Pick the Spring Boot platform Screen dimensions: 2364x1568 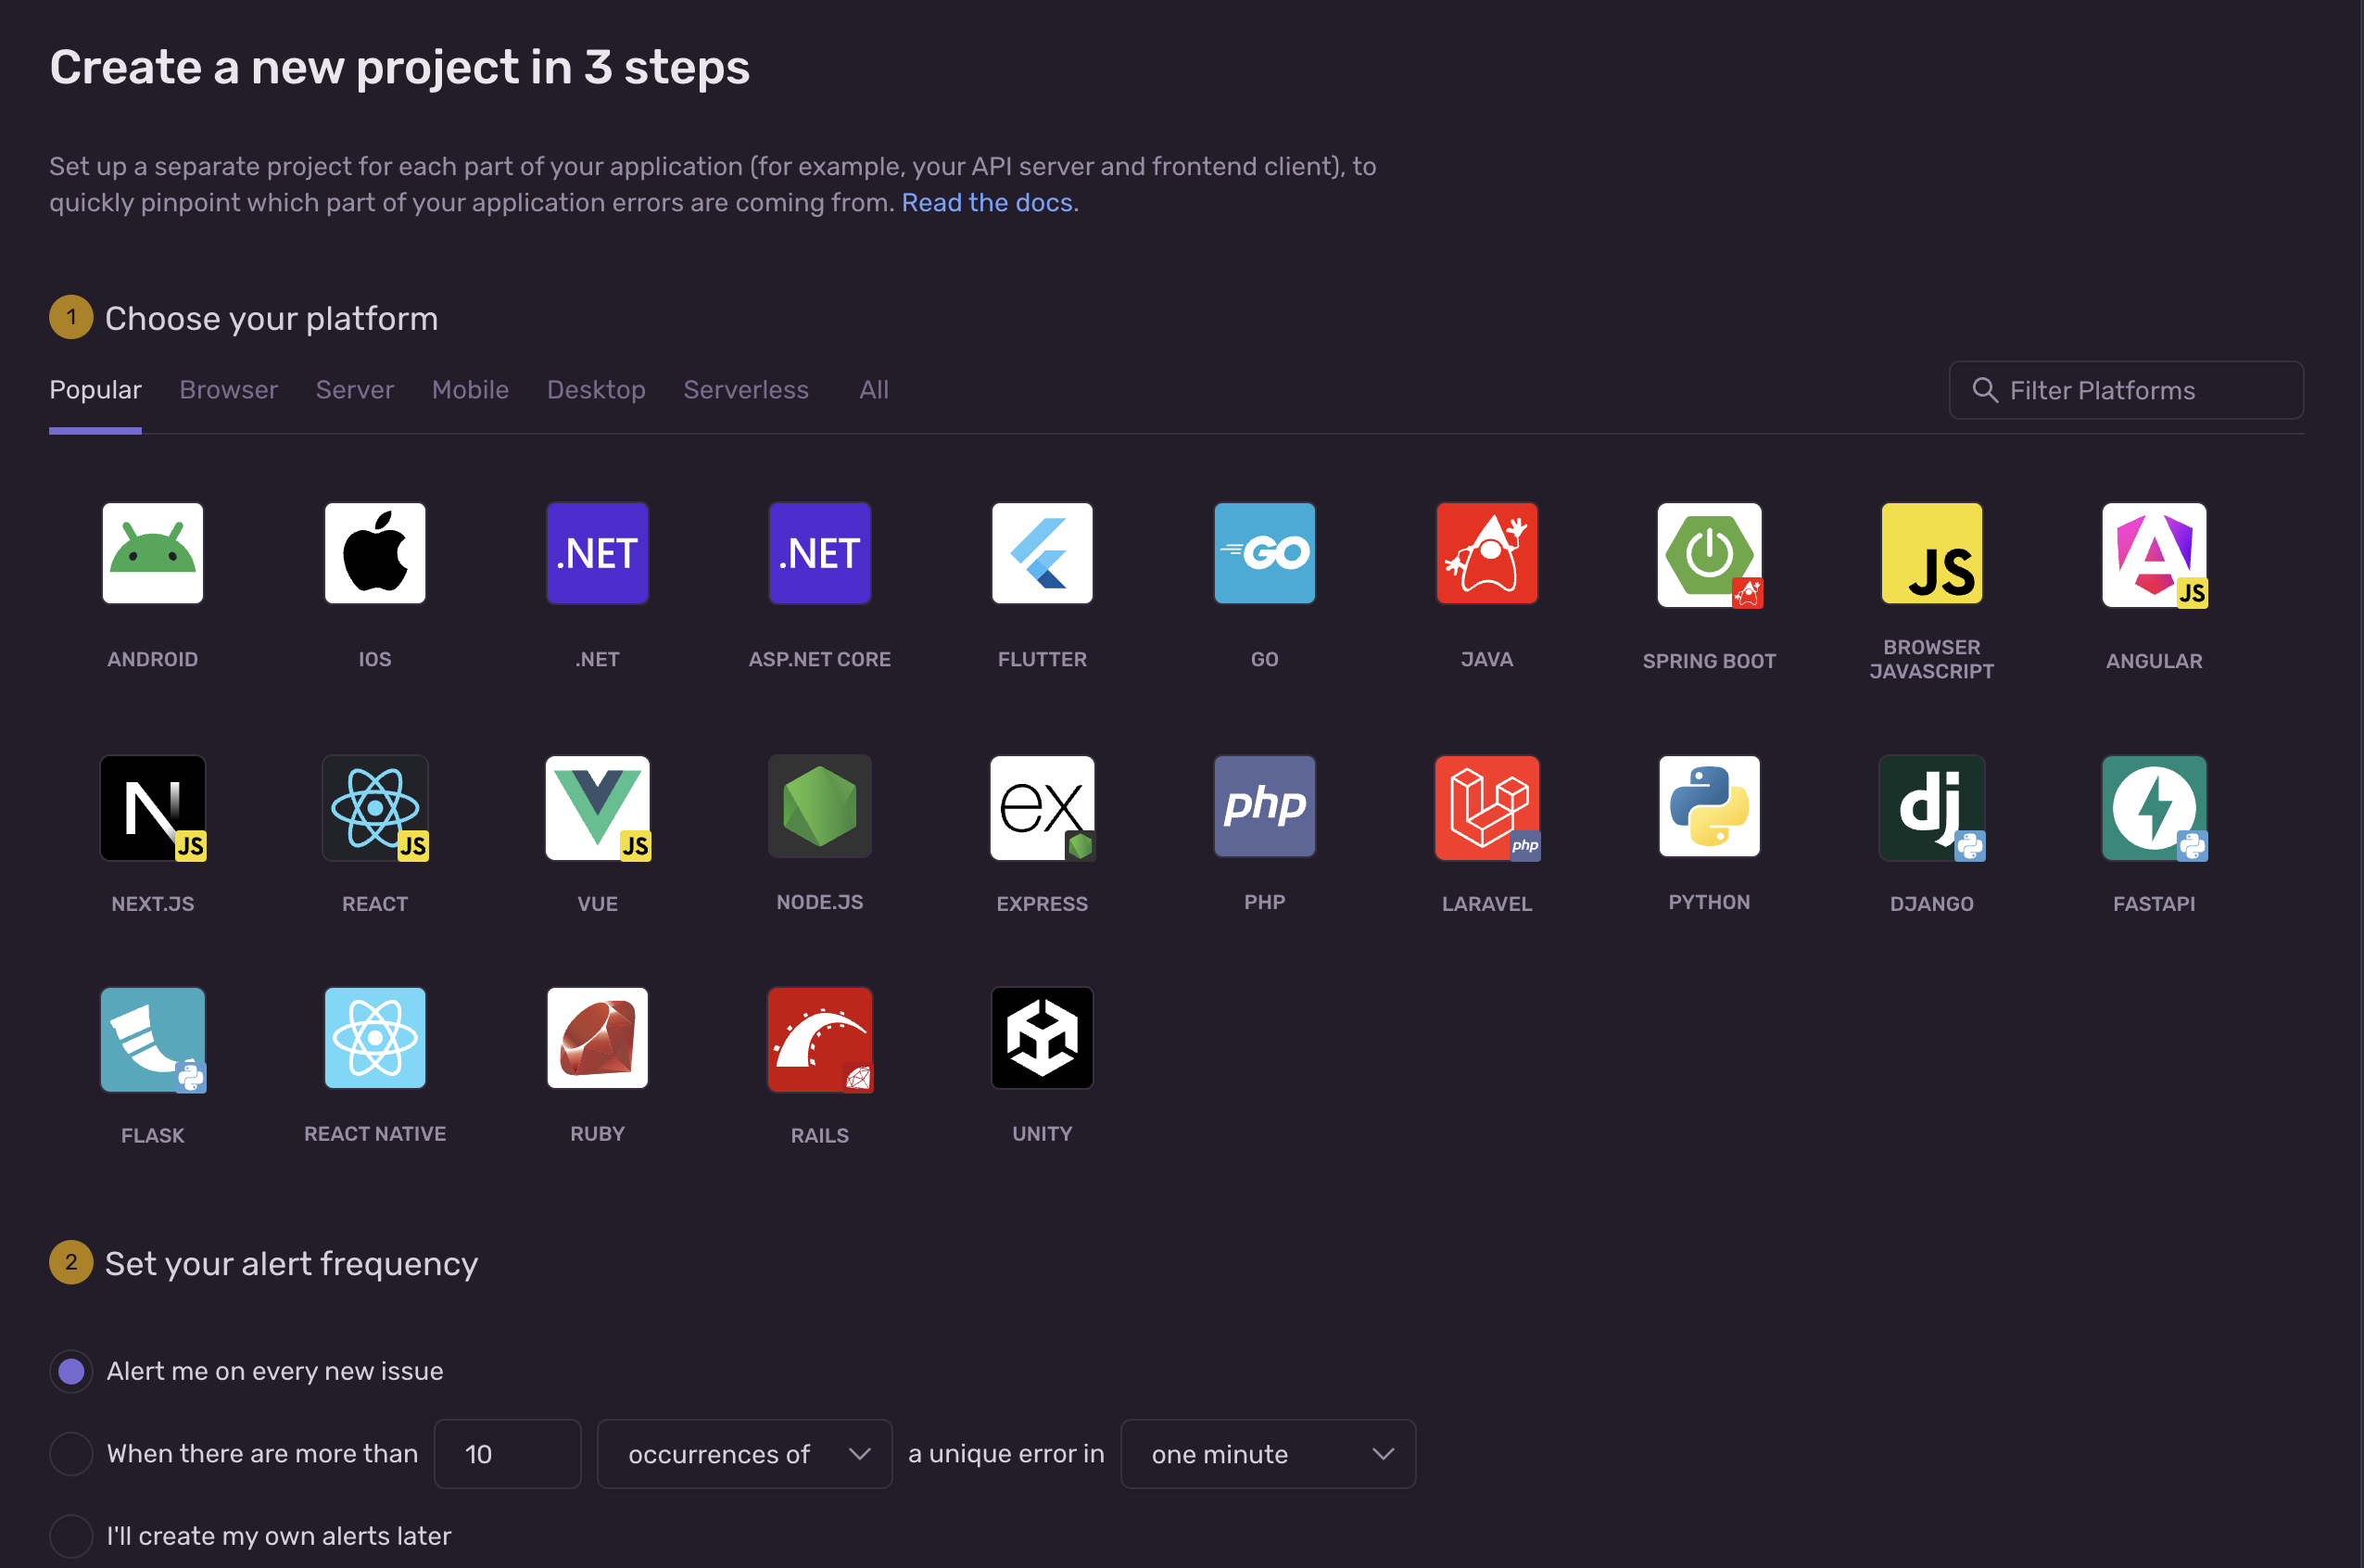point(1709,555)
